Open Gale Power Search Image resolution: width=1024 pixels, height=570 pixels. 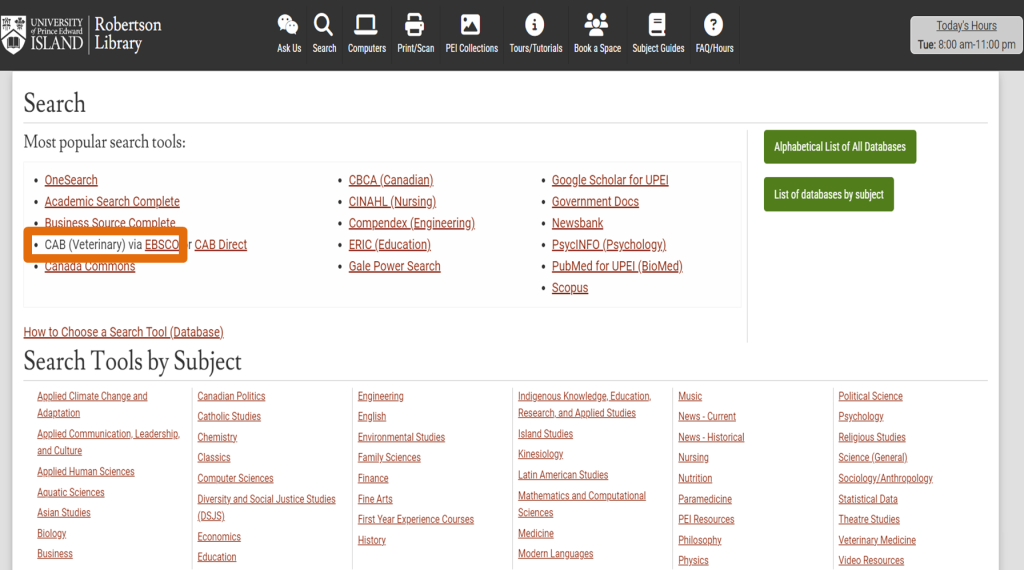(x=394, y=266)
